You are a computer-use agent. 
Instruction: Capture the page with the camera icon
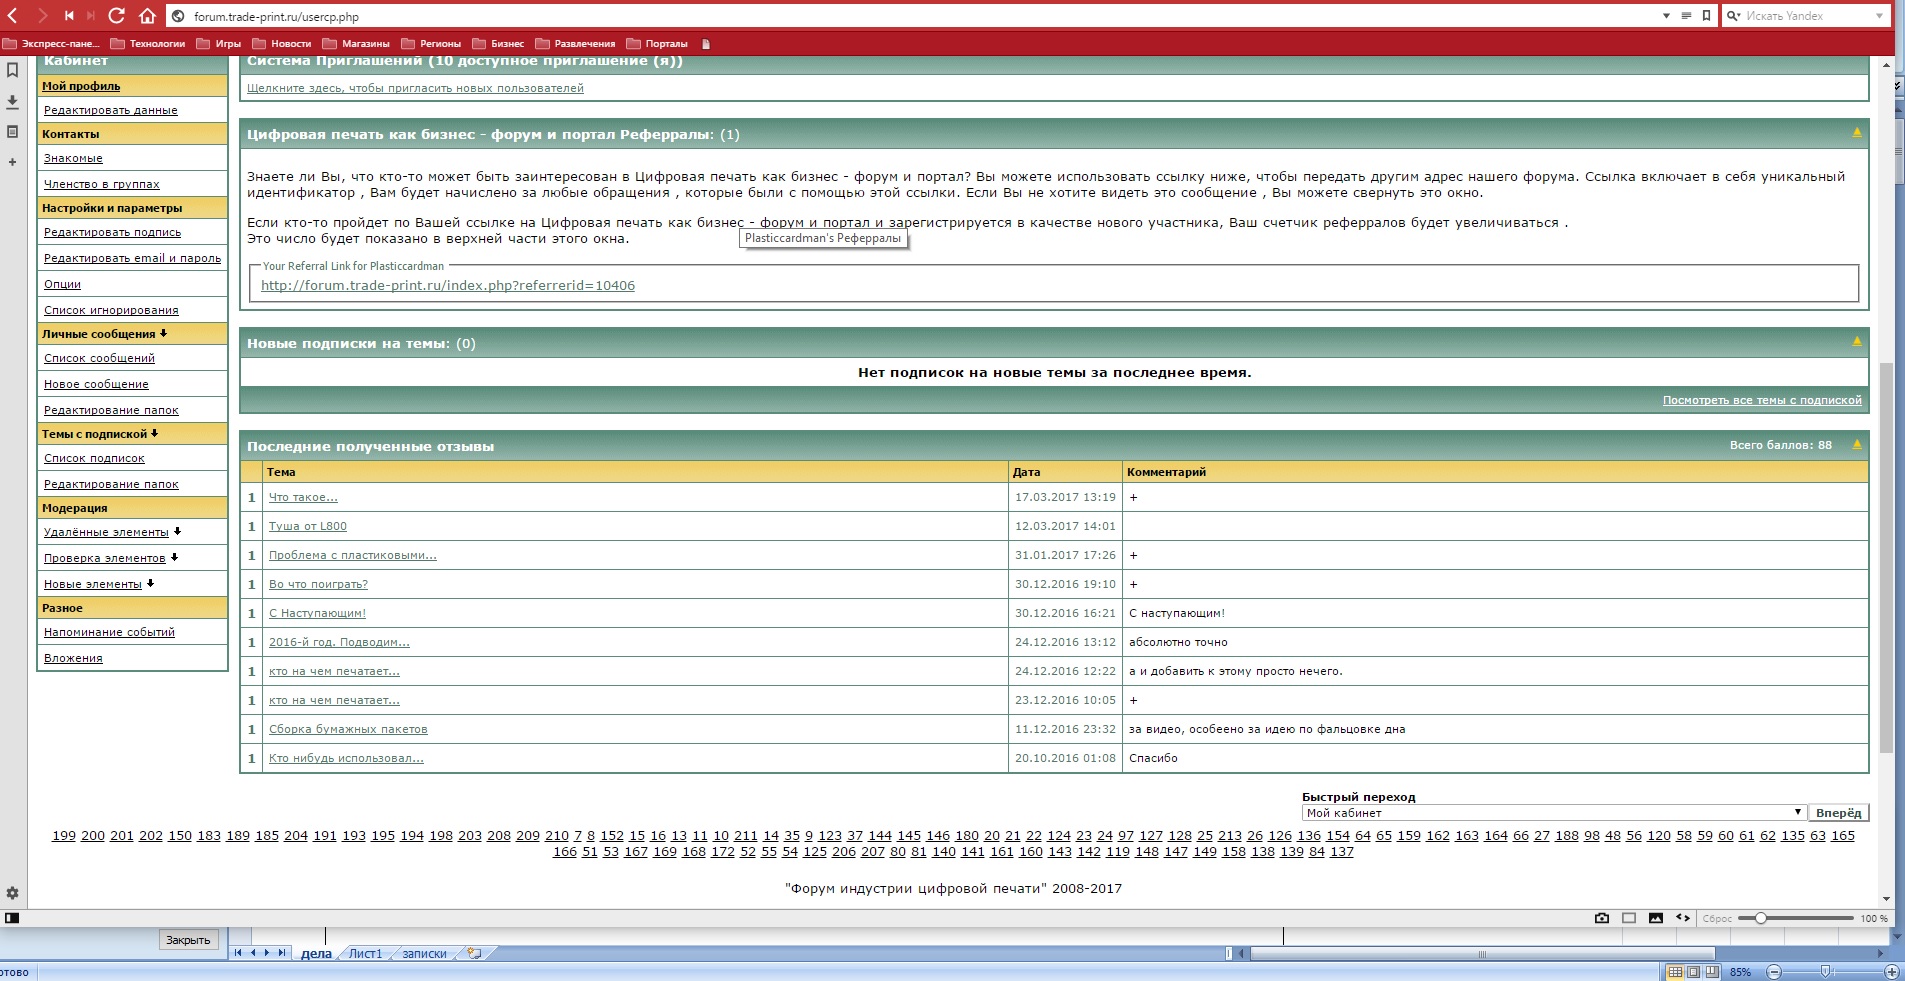tap(1601, 918)
